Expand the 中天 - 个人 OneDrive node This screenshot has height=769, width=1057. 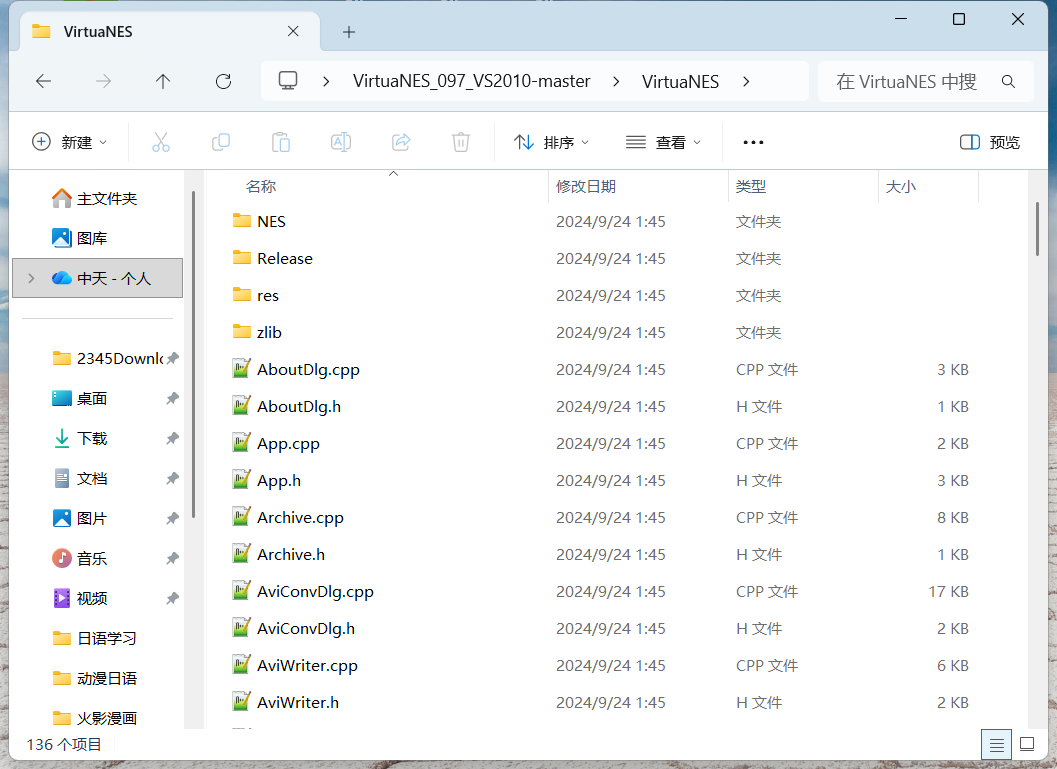(31, 278)
